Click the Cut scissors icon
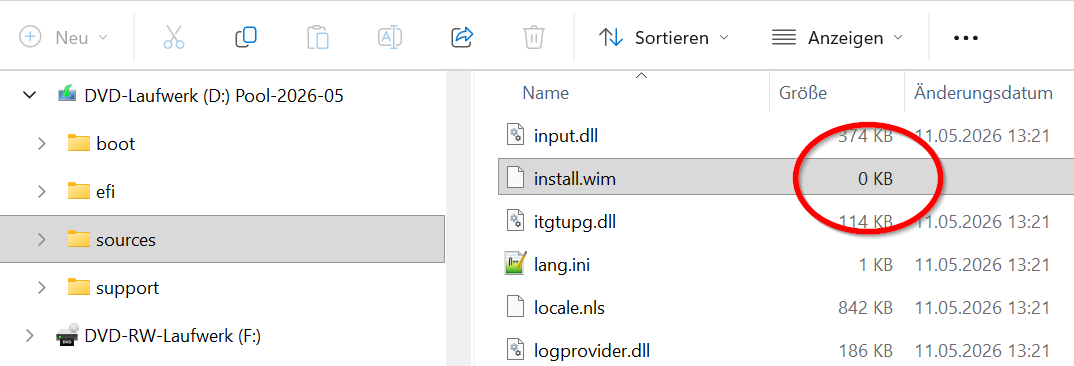This screenshot has height=366, width=1074. [x=174, y=37]
